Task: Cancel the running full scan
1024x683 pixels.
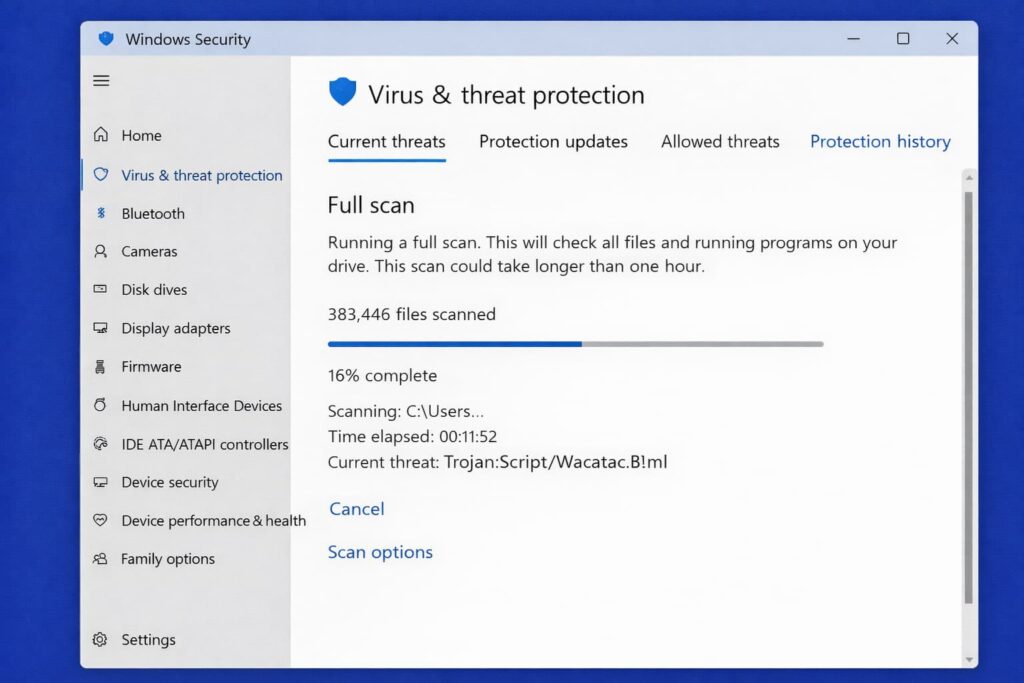Action: point(356,509)
